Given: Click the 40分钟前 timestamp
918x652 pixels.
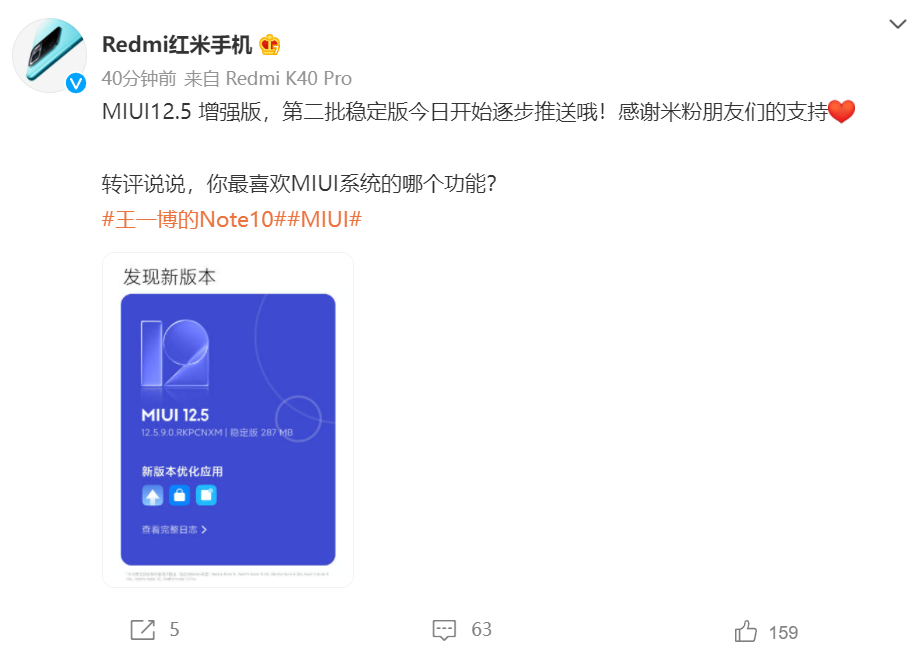Looking at the screenshot, I should click(139, 78).
